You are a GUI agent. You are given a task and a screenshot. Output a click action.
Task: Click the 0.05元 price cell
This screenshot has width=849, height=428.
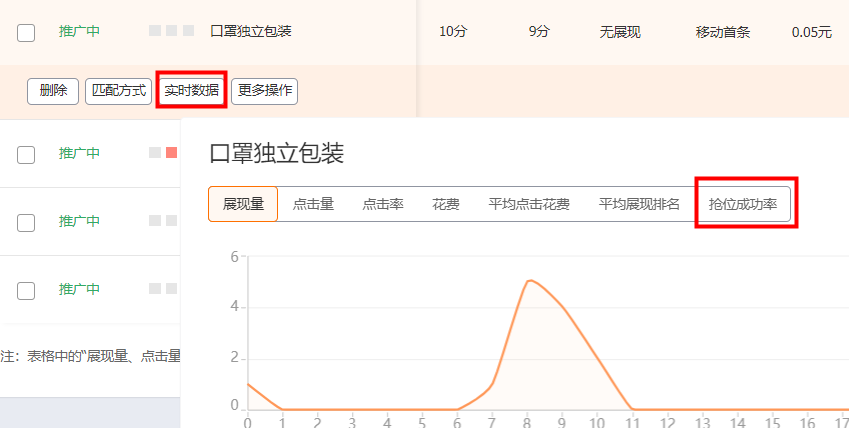tap(812, 33)
